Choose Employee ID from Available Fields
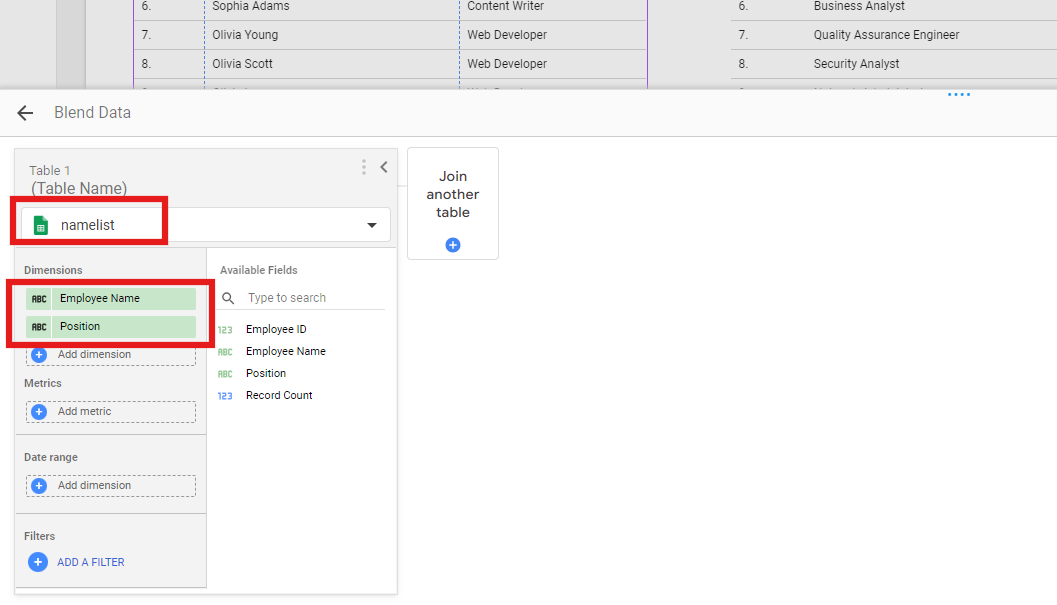The image size is (1057, 605). 276,329
